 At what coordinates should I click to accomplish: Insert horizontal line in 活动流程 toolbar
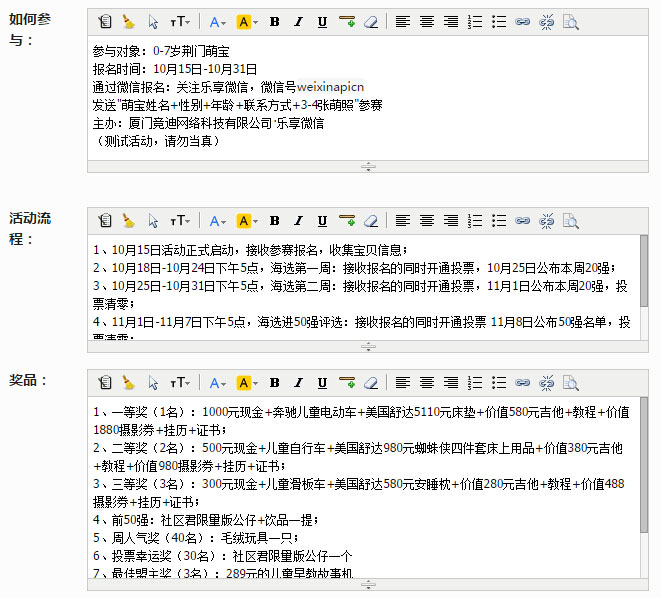click(x=347, y=220)
